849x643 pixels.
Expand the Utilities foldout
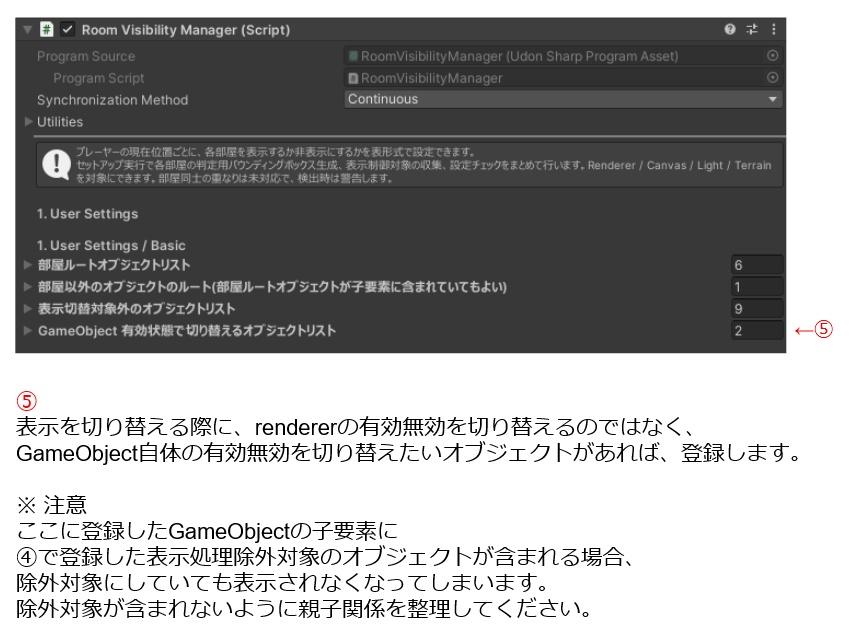pos(26,121)
